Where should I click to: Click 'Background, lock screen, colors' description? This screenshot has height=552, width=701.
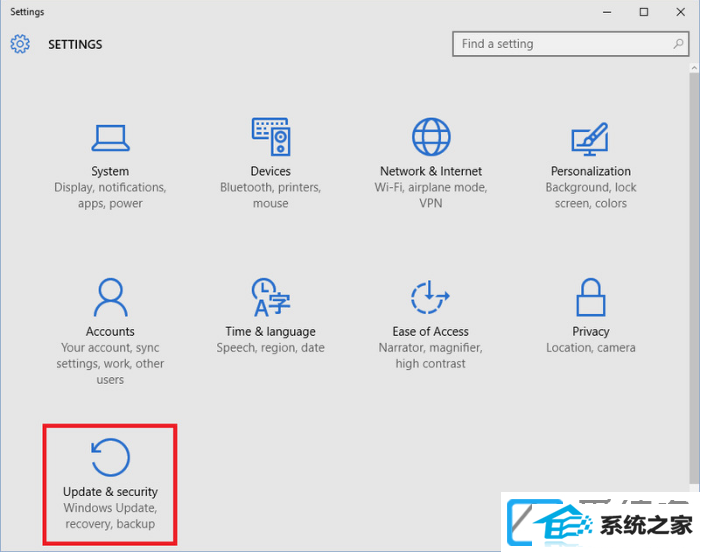[591, 195]
